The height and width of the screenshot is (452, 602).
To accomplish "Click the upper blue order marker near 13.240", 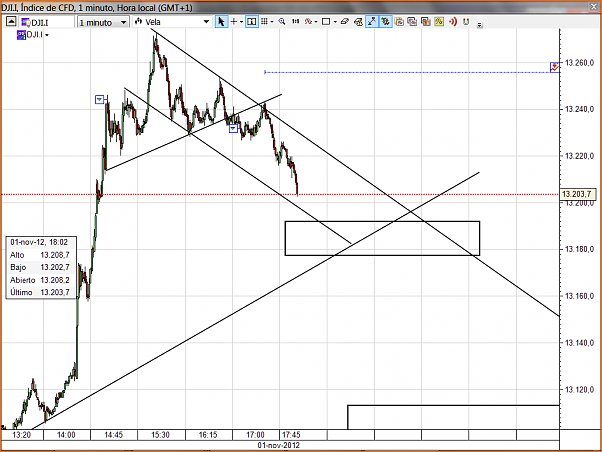I will (x=99, y=100).
